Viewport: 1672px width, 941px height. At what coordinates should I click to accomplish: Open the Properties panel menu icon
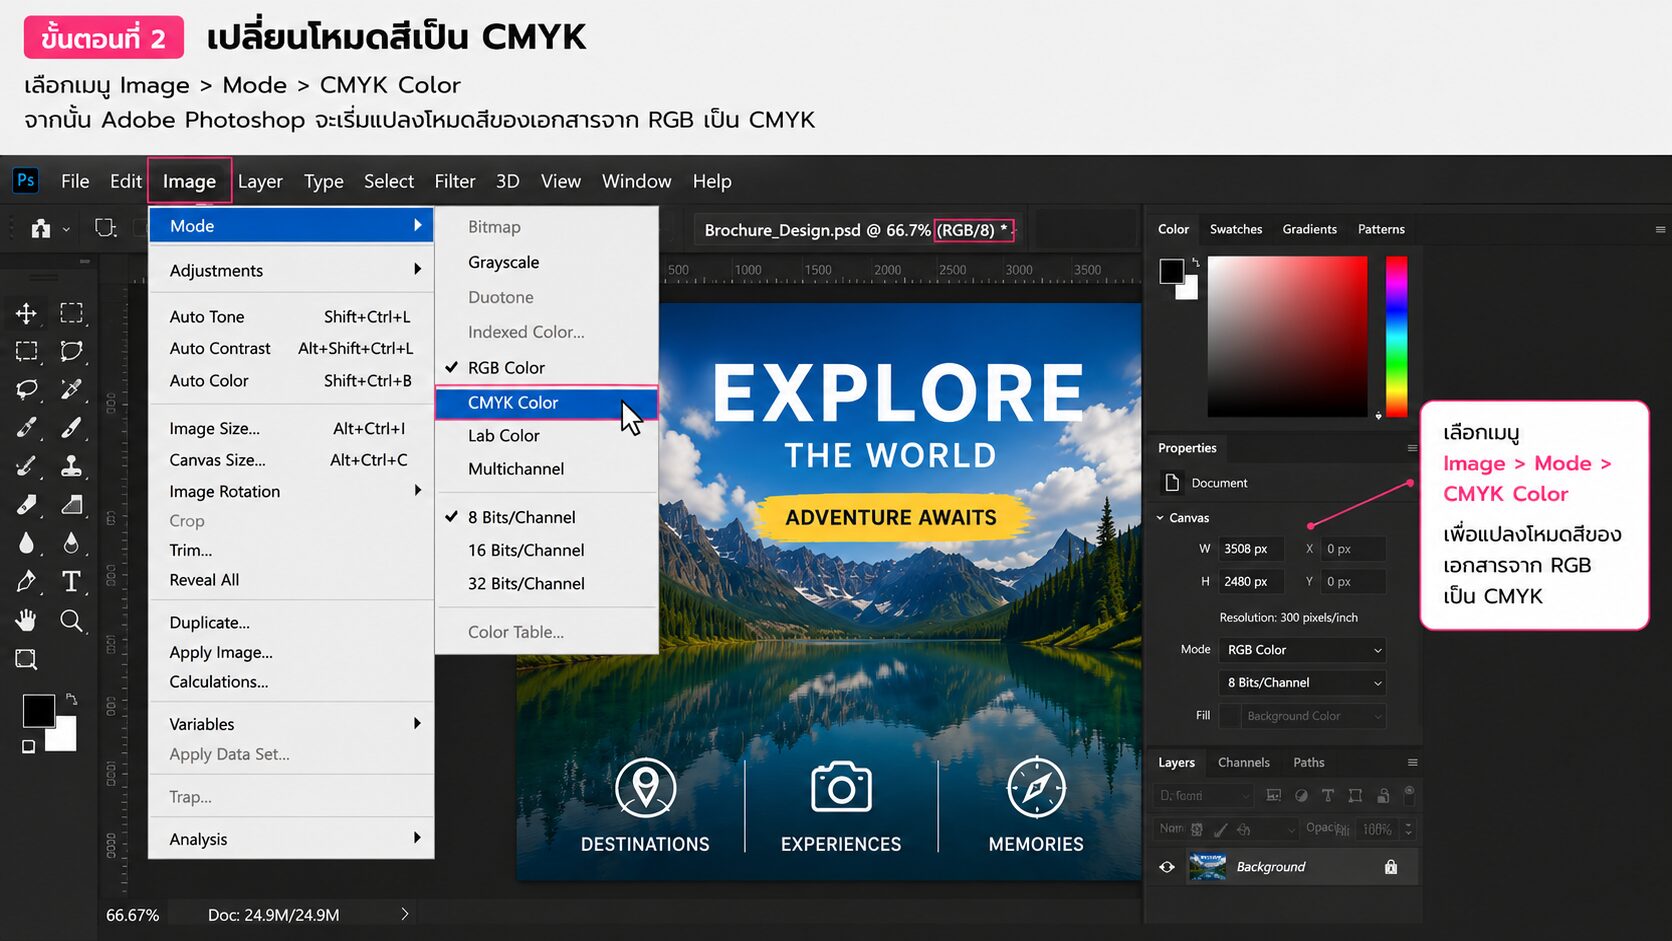click(1412, 448)
